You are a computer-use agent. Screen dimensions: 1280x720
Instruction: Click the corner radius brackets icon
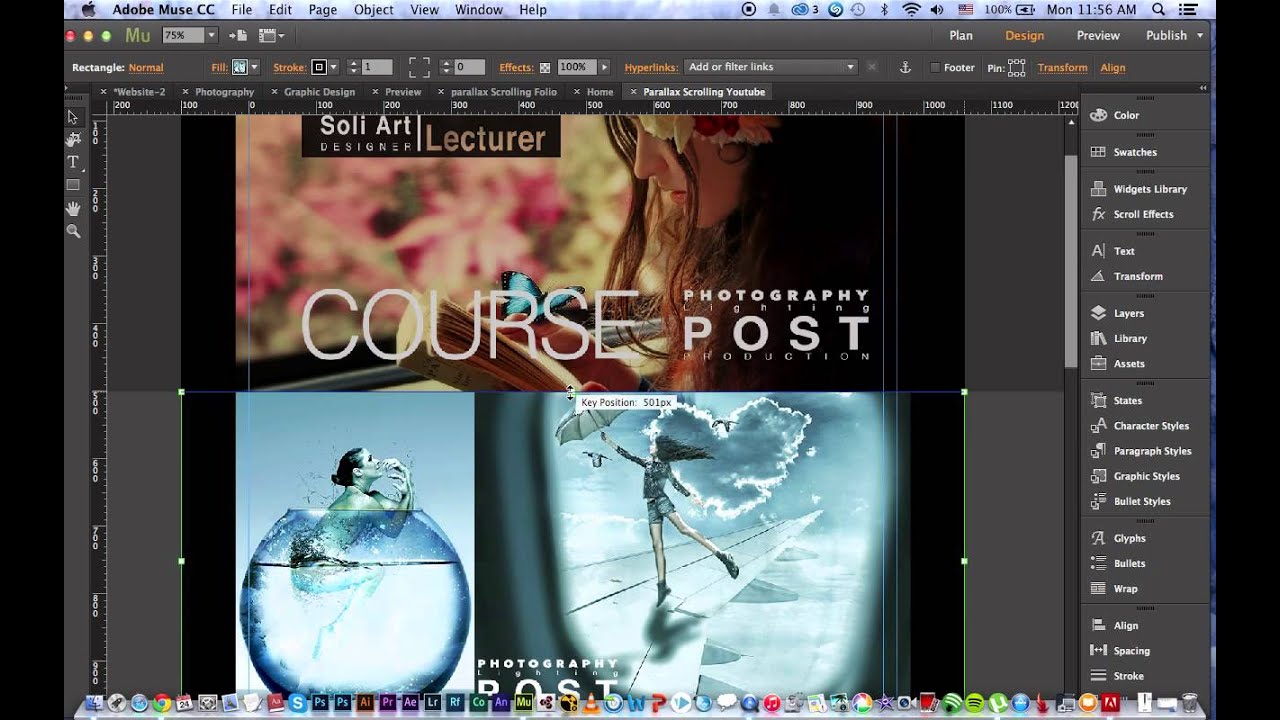click(x=419, y=67)
